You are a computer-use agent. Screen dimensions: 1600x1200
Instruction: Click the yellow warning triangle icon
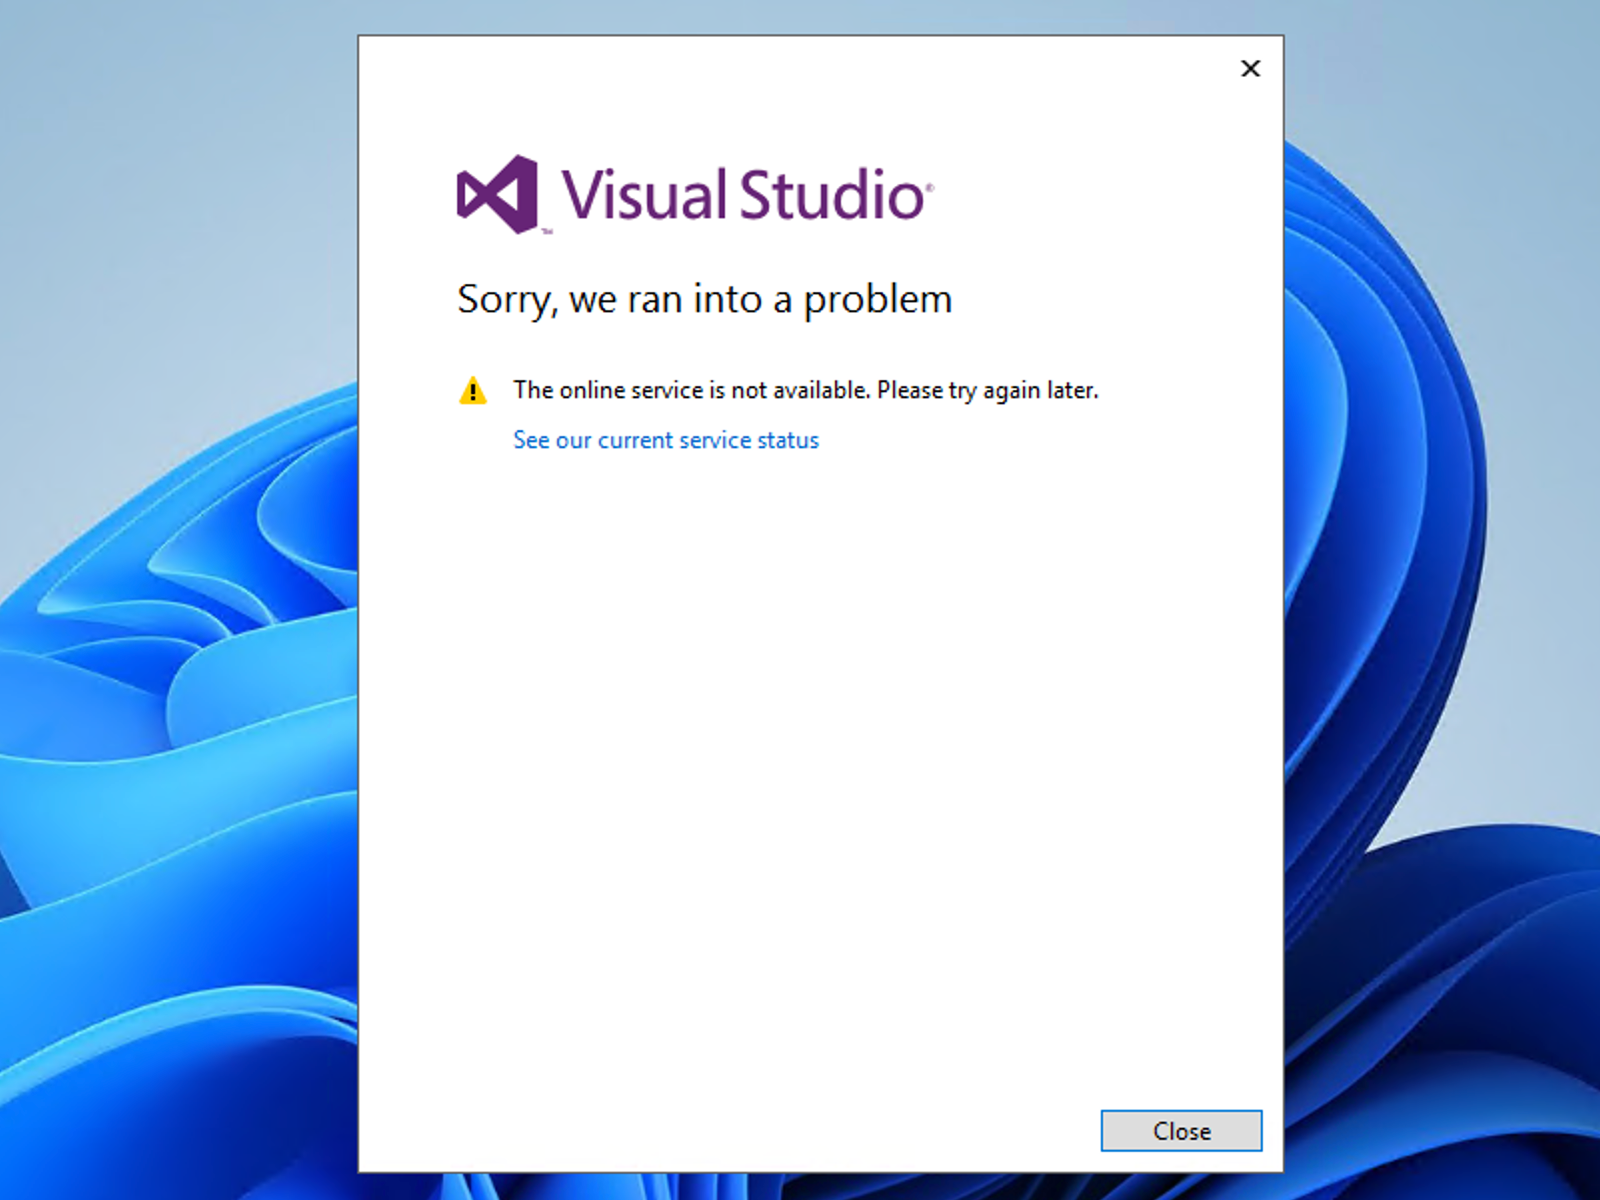coord(473,391)
